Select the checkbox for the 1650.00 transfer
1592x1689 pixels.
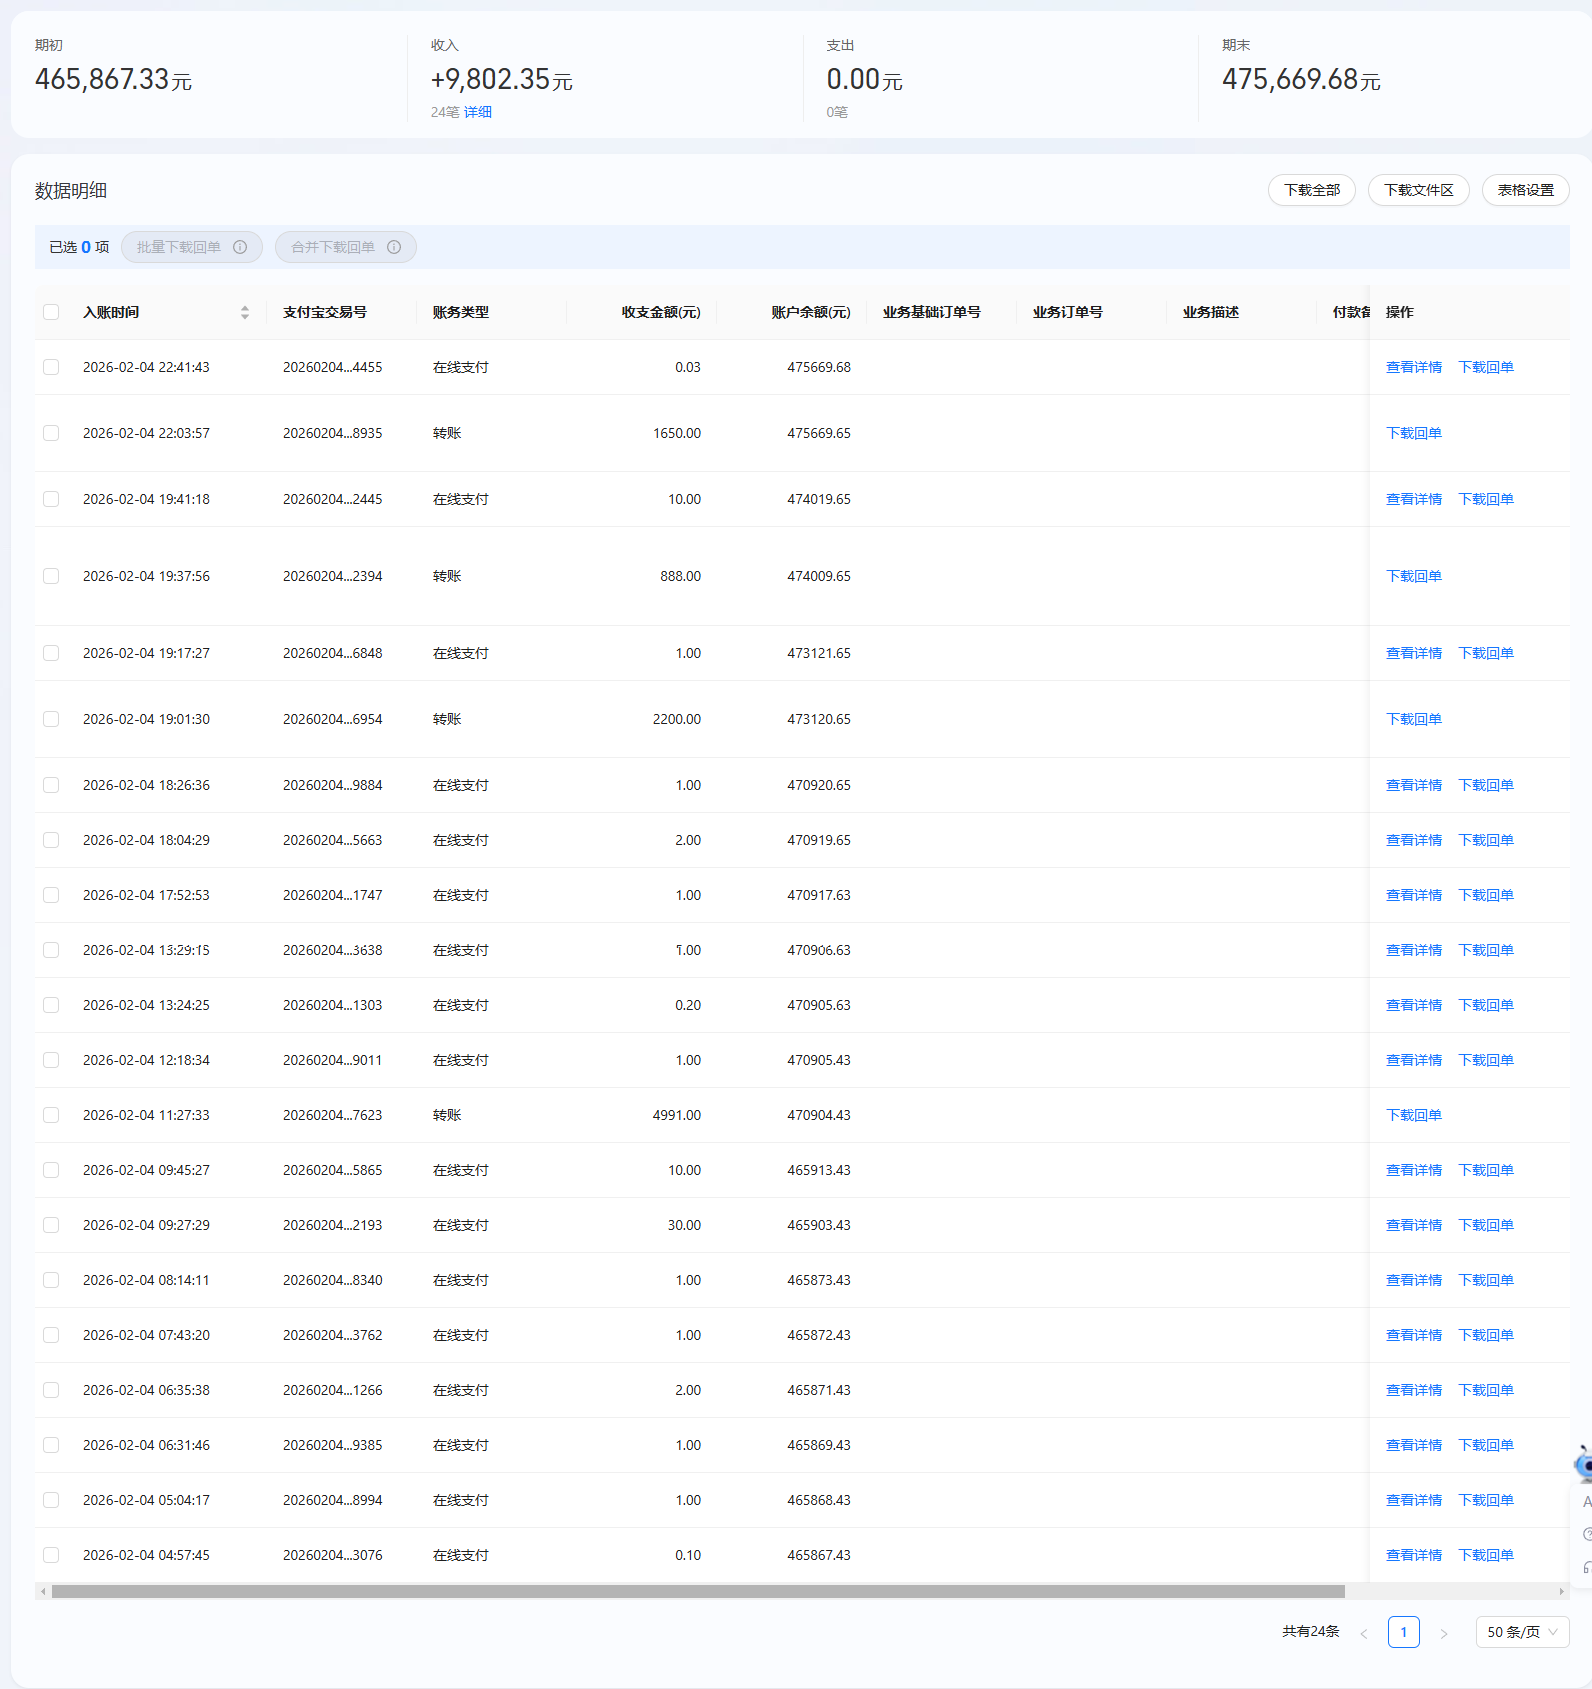[x=51, y=433]
